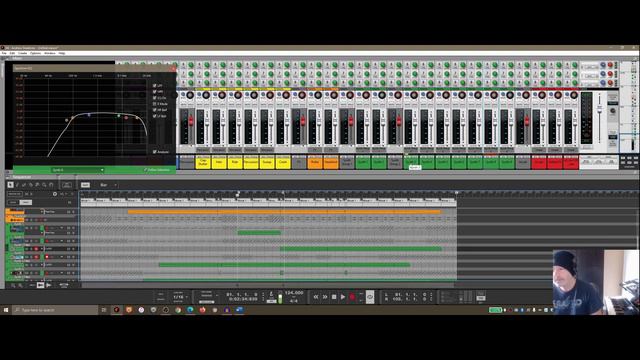Open the File menu
640x360 pixels.
4,53
